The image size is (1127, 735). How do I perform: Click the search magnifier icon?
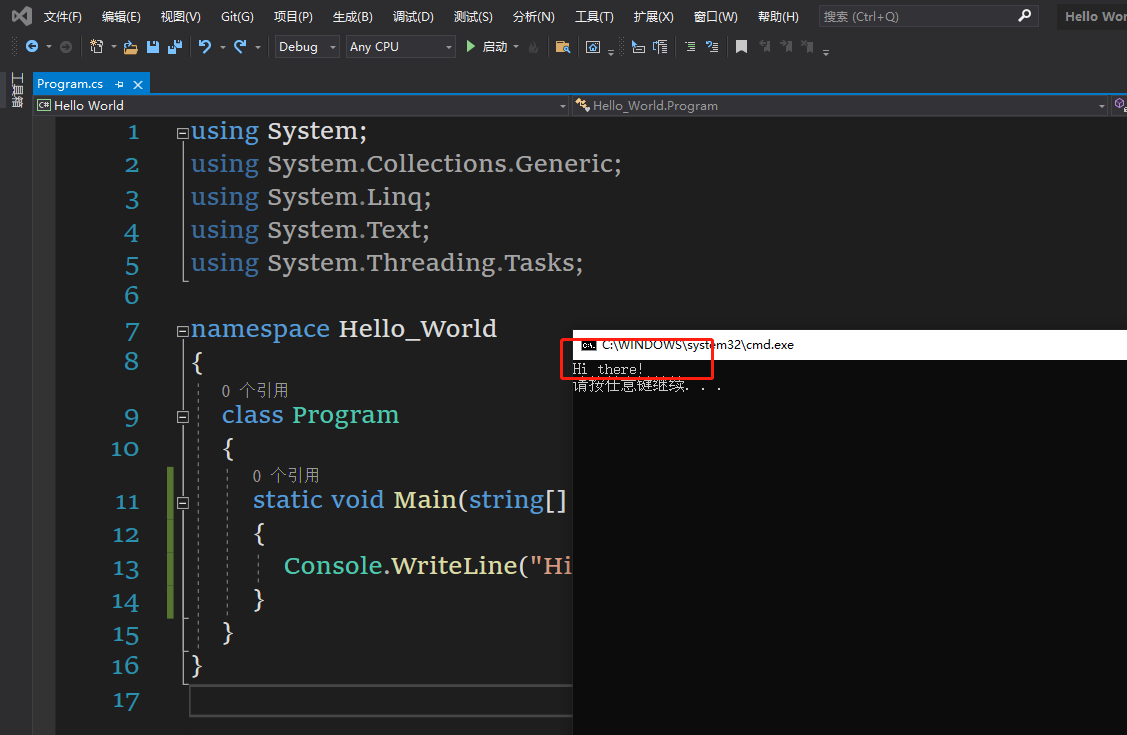[1025, 16]
